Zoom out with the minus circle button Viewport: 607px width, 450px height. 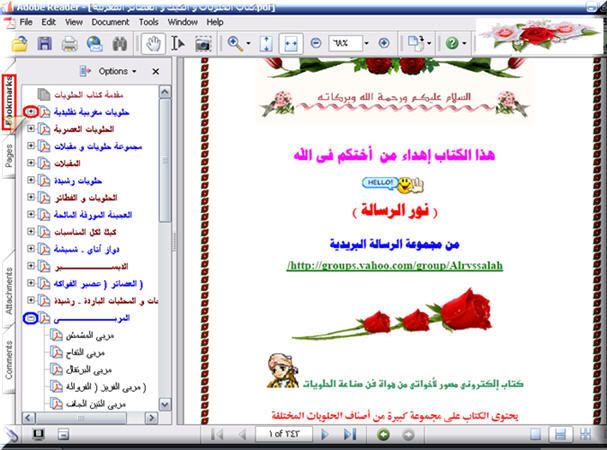316,43
